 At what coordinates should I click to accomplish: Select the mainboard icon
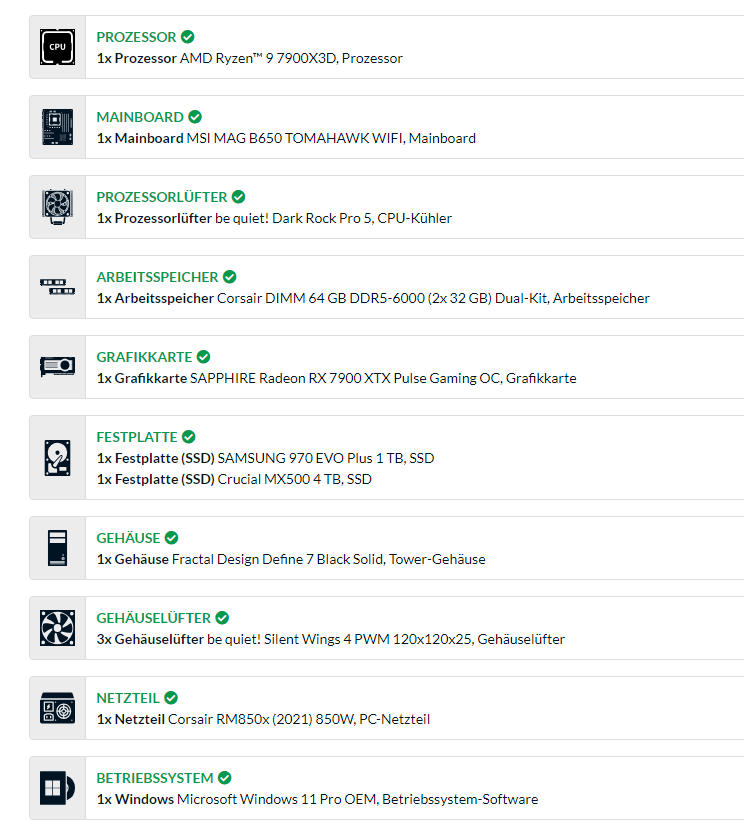[x=57, y=127]
